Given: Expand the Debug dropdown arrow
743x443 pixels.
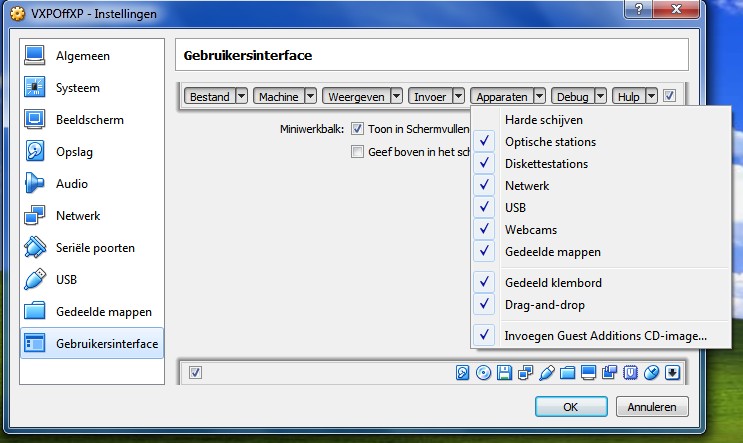Looking at the screenshot, I should pos(600,96).
